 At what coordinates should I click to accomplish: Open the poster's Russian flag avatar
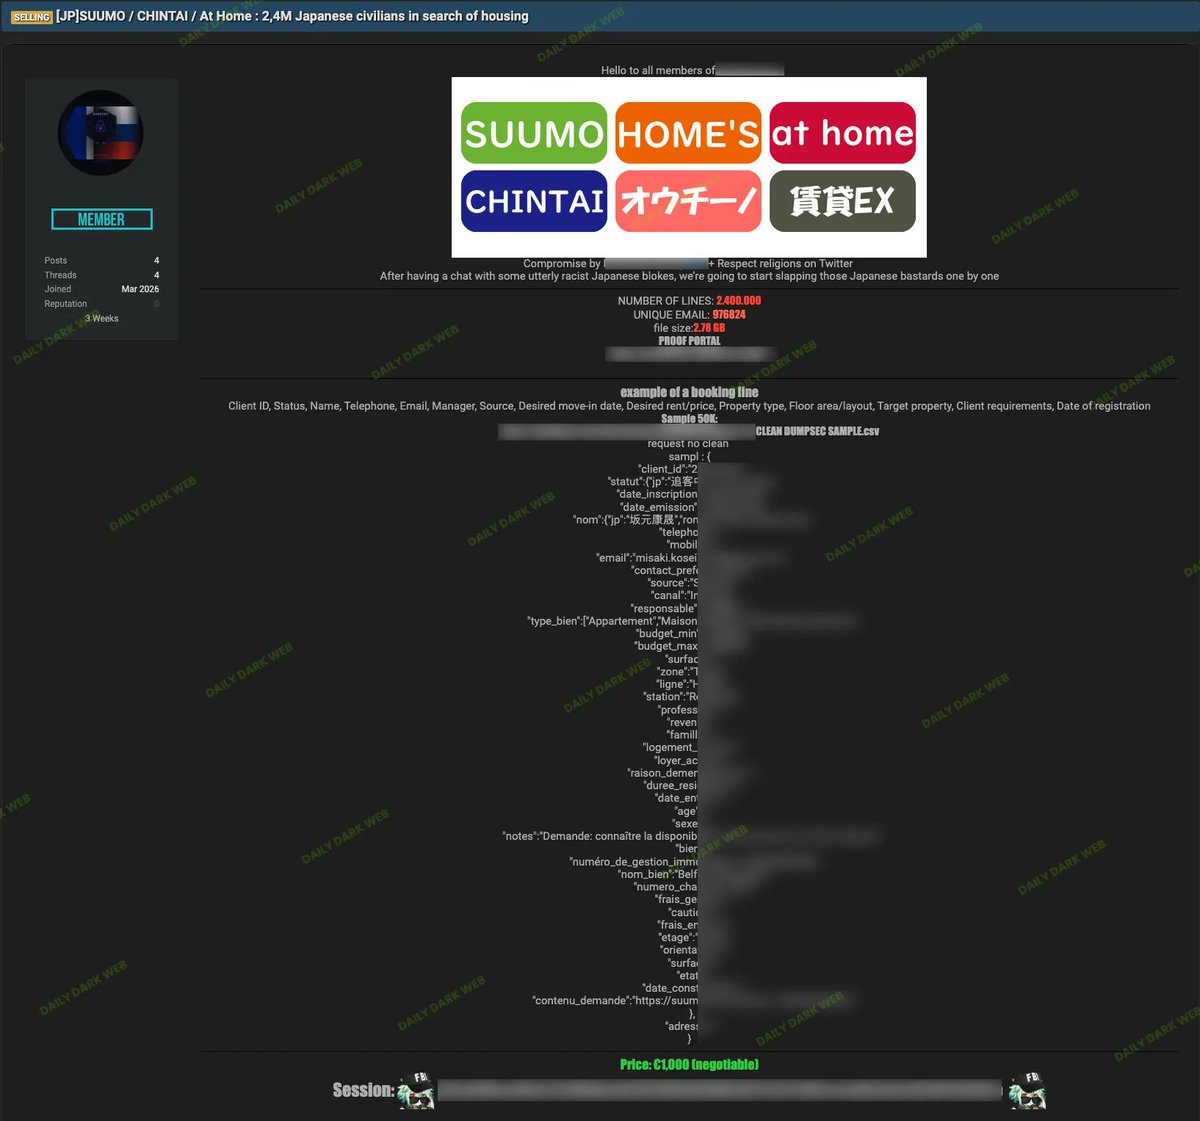(101, 132)
